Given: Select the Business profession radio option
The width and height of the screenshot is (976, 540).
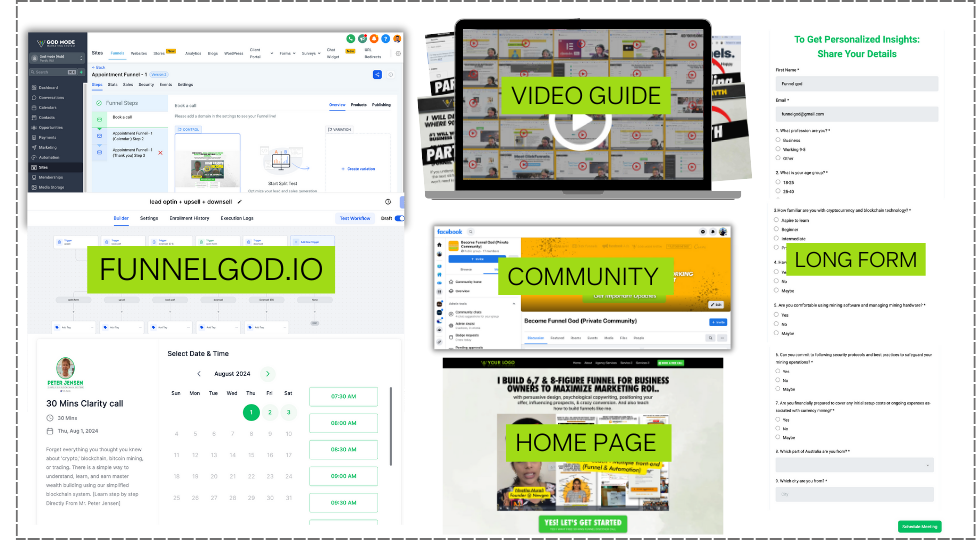Looking at the screenshot, I should (778, 140).
